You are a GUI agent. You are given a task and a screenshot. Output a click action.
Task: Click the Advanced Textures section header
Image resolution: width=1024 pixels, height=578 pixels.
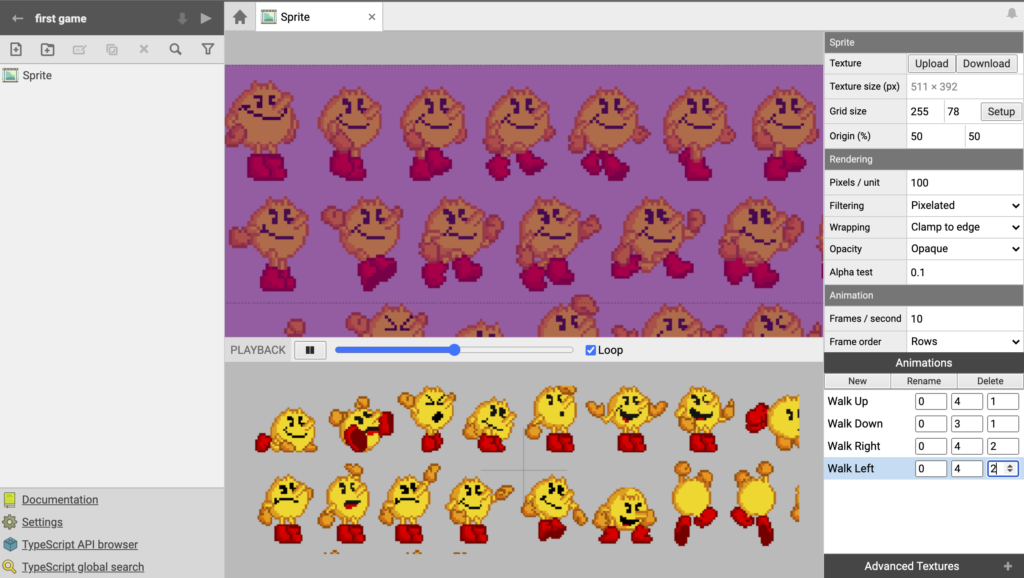pos(923,566)
